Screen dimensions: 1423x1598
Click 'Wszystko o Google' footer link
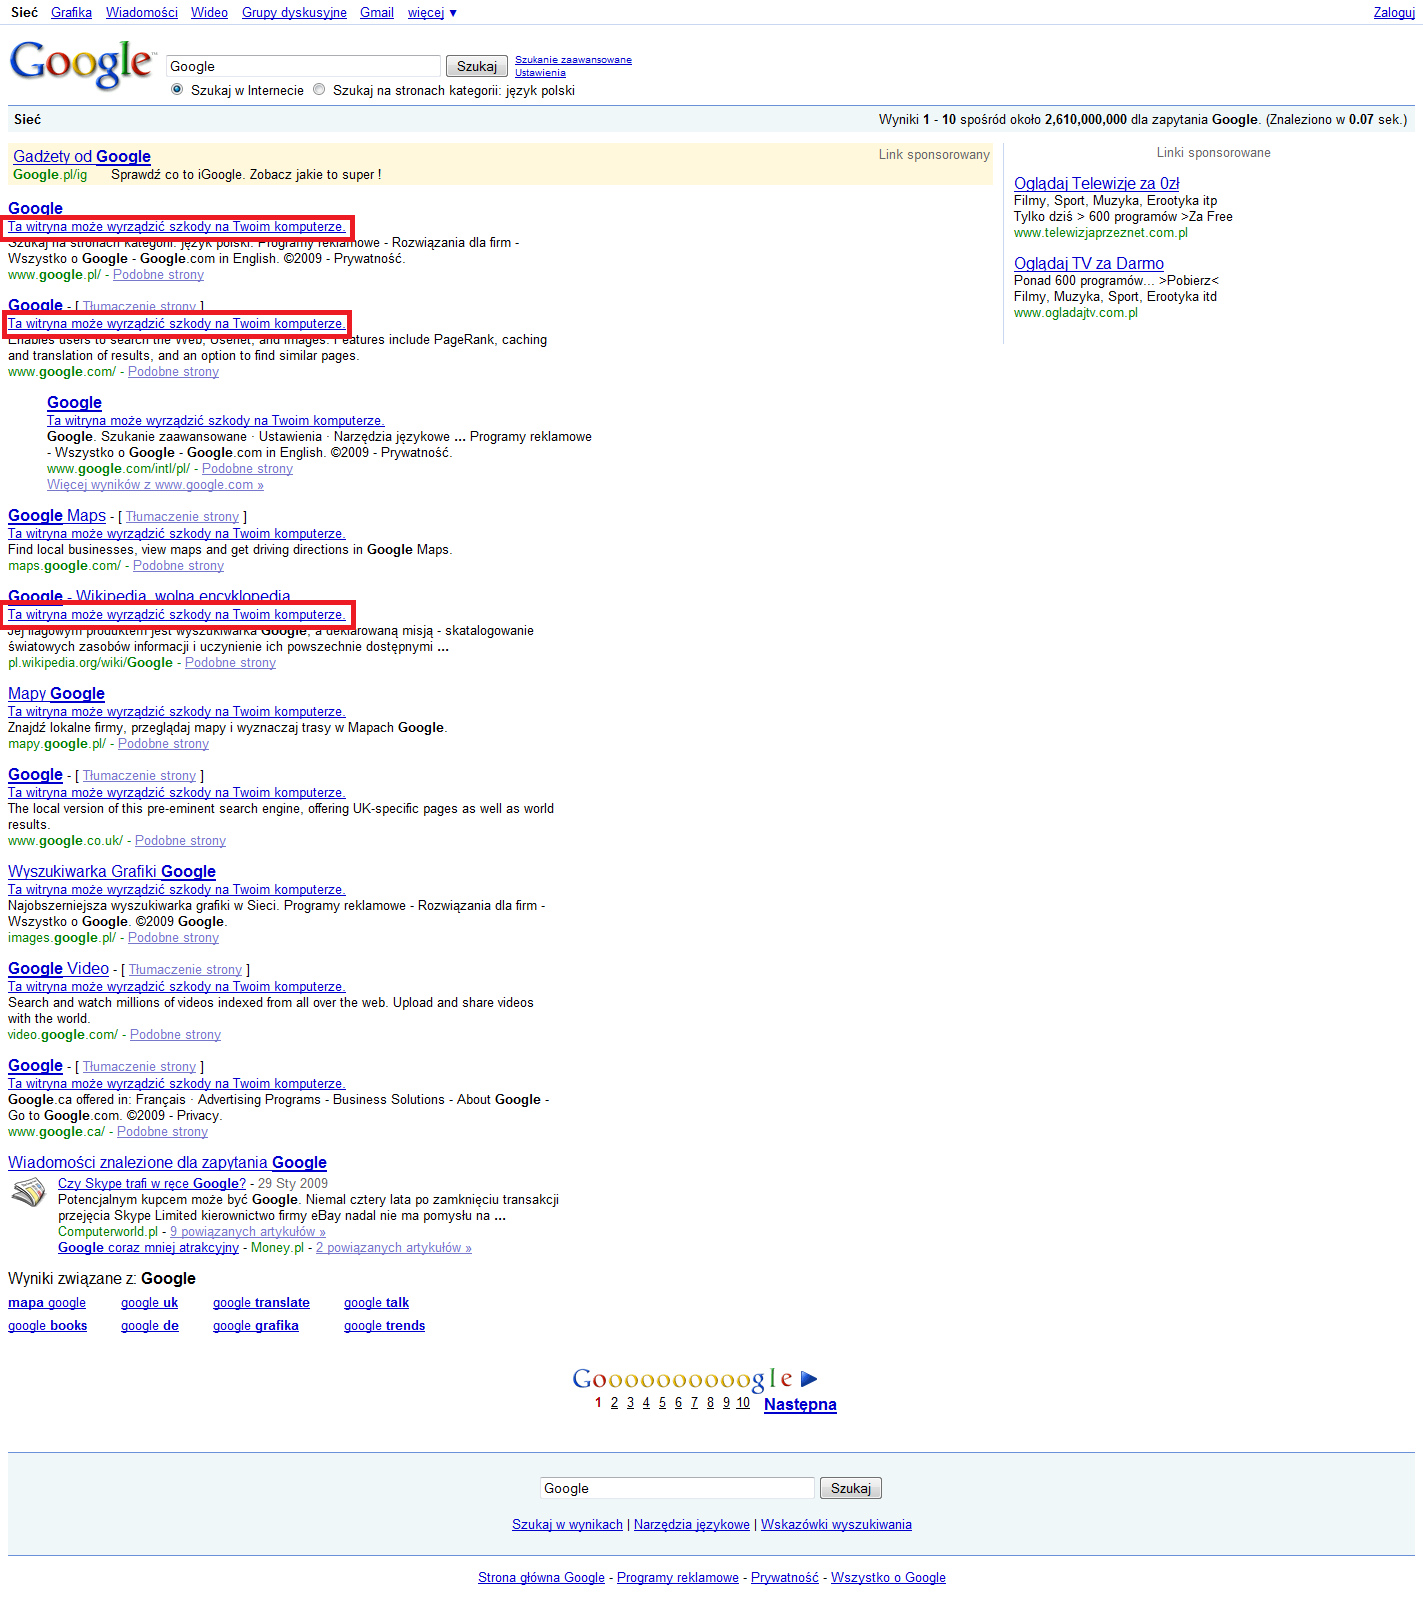tap(888, 1578)
